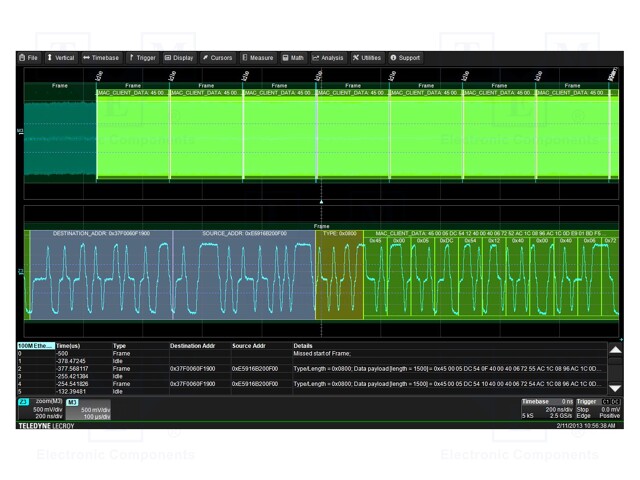Open the Timebase menu
This screenshot has height=480, width=640.
click(101, 58)
